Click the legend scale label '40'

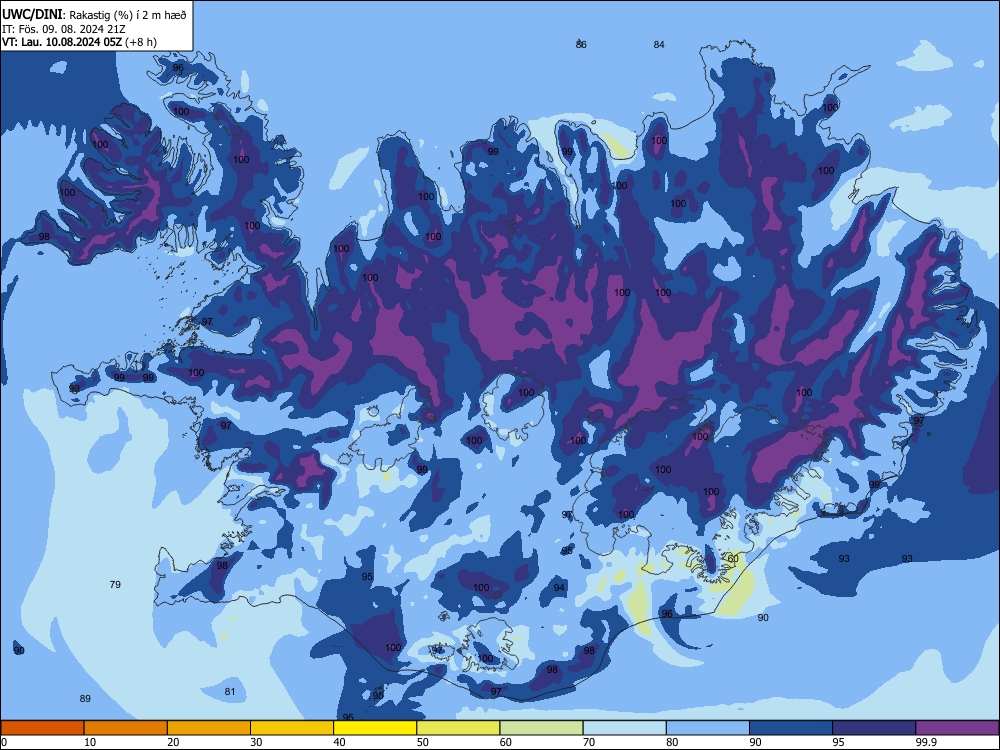tap(339, 742)
